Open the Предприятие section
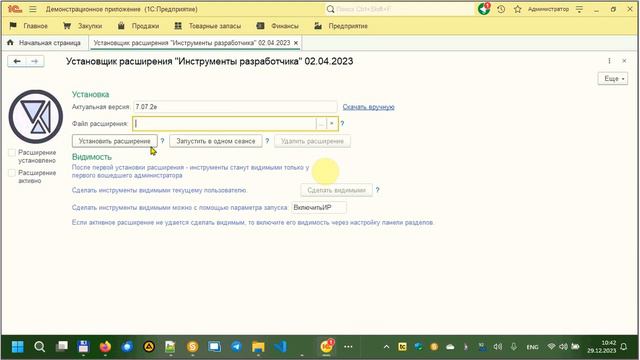 [341, 26]
